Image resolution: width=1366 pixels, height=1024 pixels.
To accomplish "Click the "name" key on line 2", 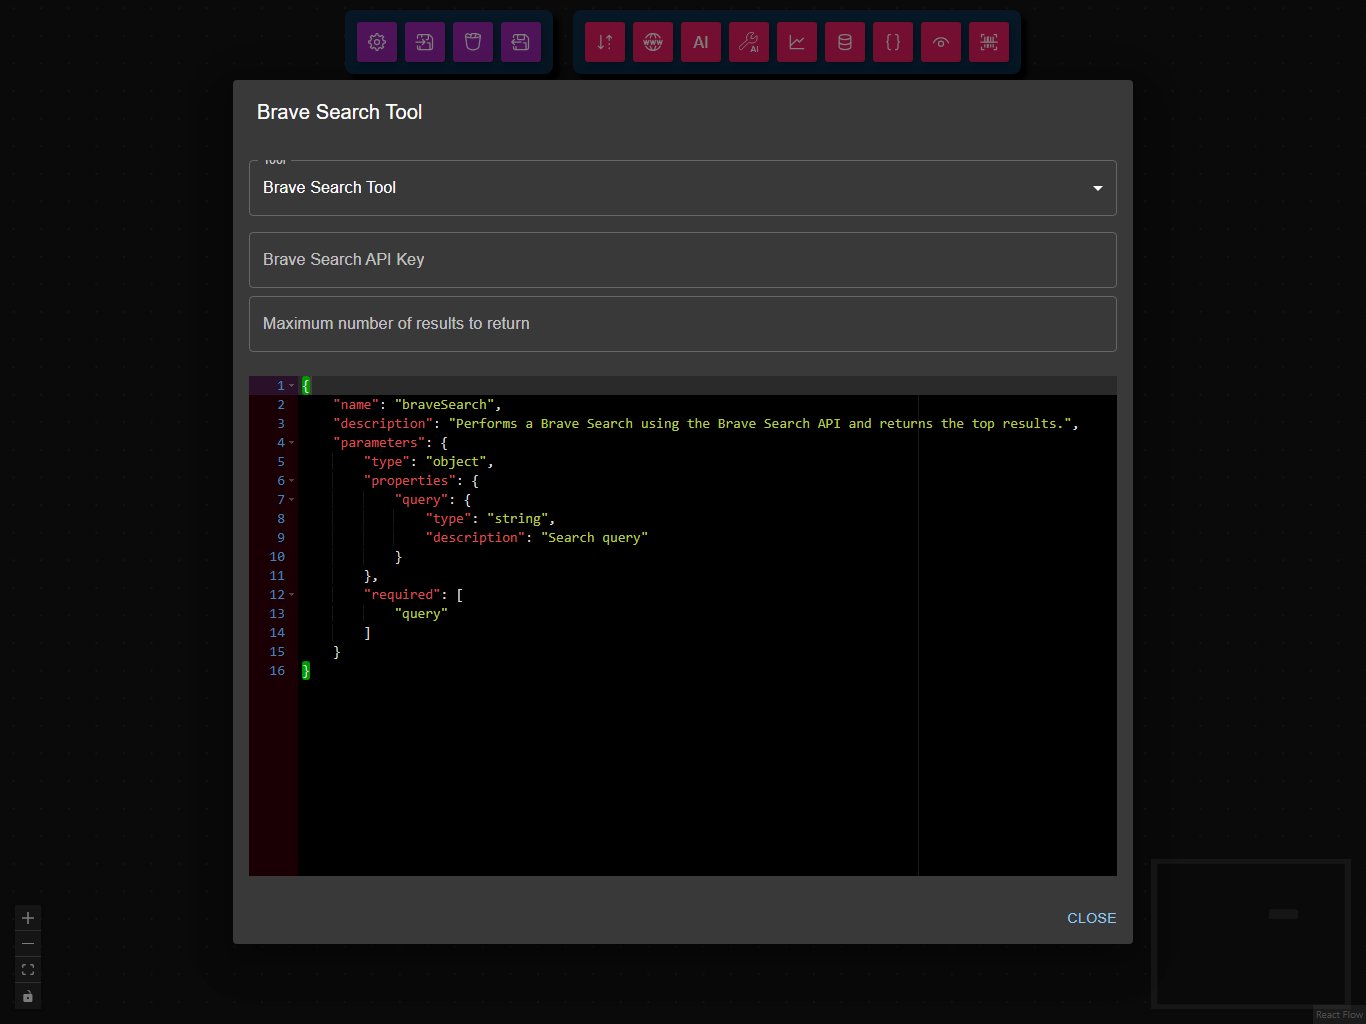I will click(x=356, y=405).
